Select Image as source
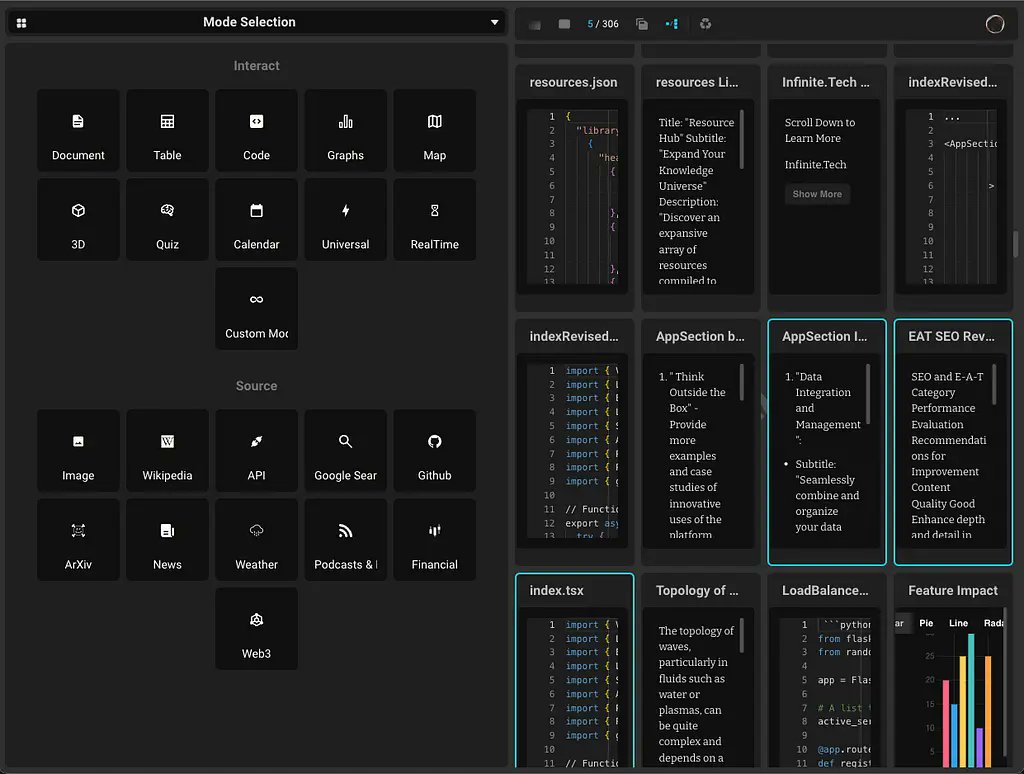Viewport: 1024px width, 774px height. [78, 451]
